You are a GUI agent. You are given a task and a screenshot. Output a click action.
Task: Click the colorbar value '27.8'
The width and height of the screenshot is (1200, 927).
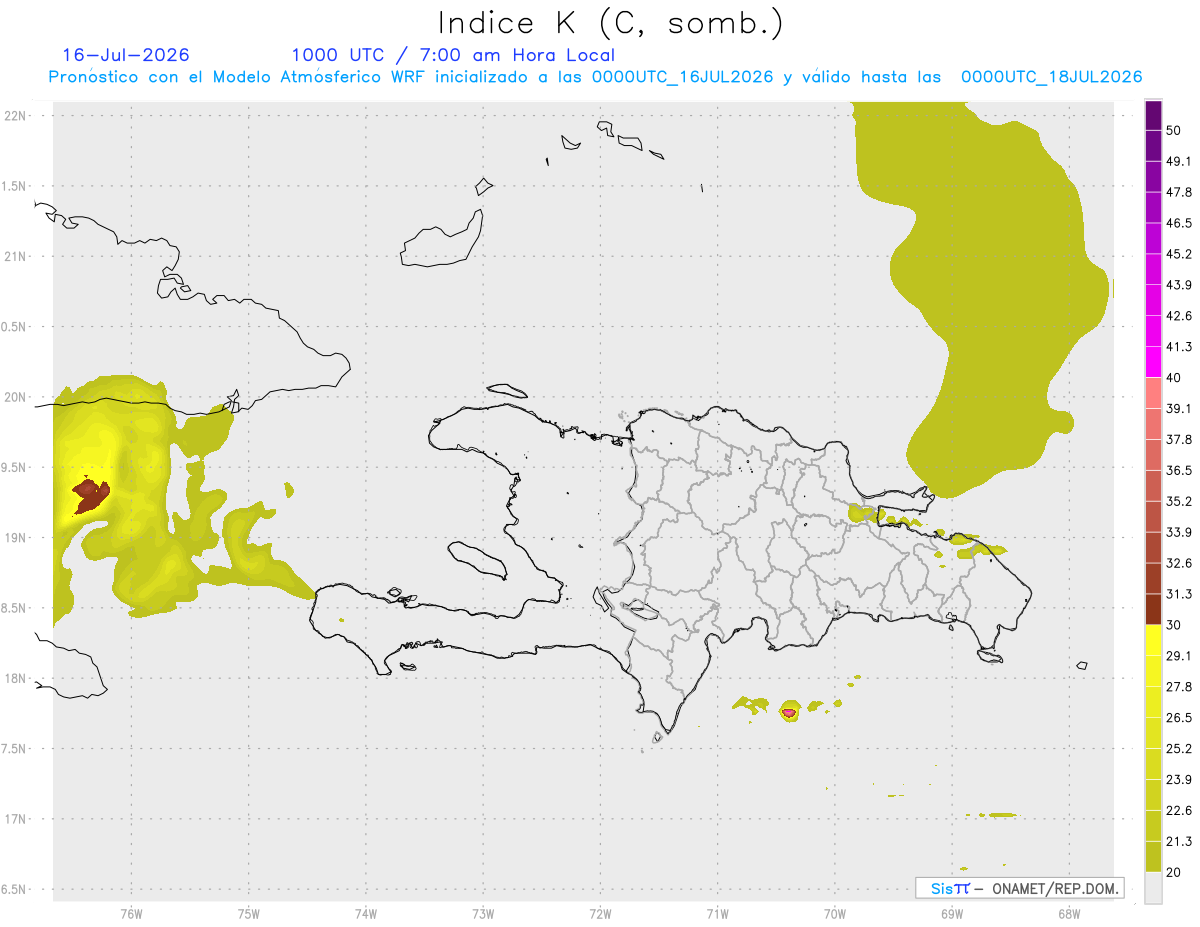[x=1179, y=687]
